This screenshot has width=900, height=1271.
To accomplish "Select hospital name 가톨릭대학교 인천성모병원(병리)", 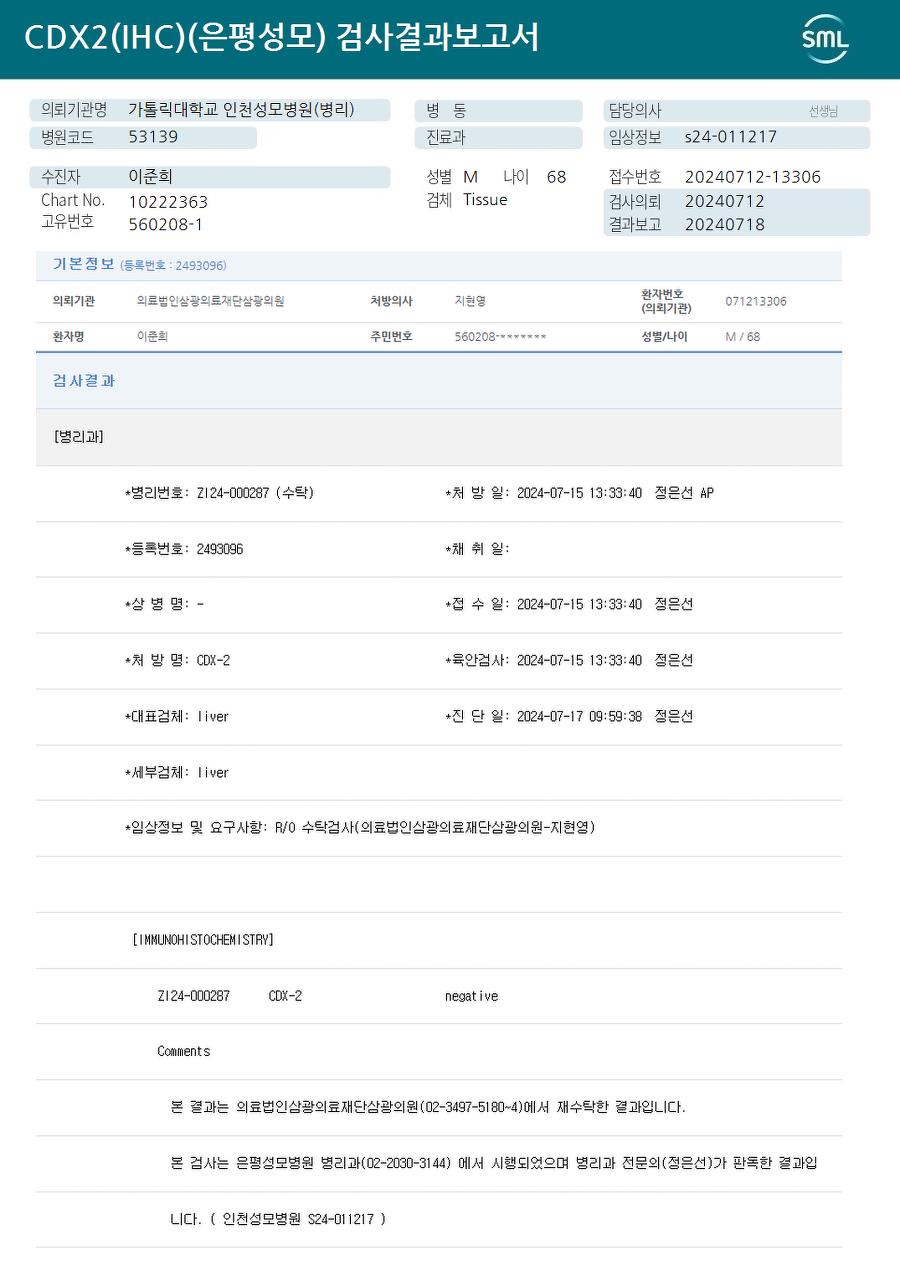I will (x=241, y=110).
